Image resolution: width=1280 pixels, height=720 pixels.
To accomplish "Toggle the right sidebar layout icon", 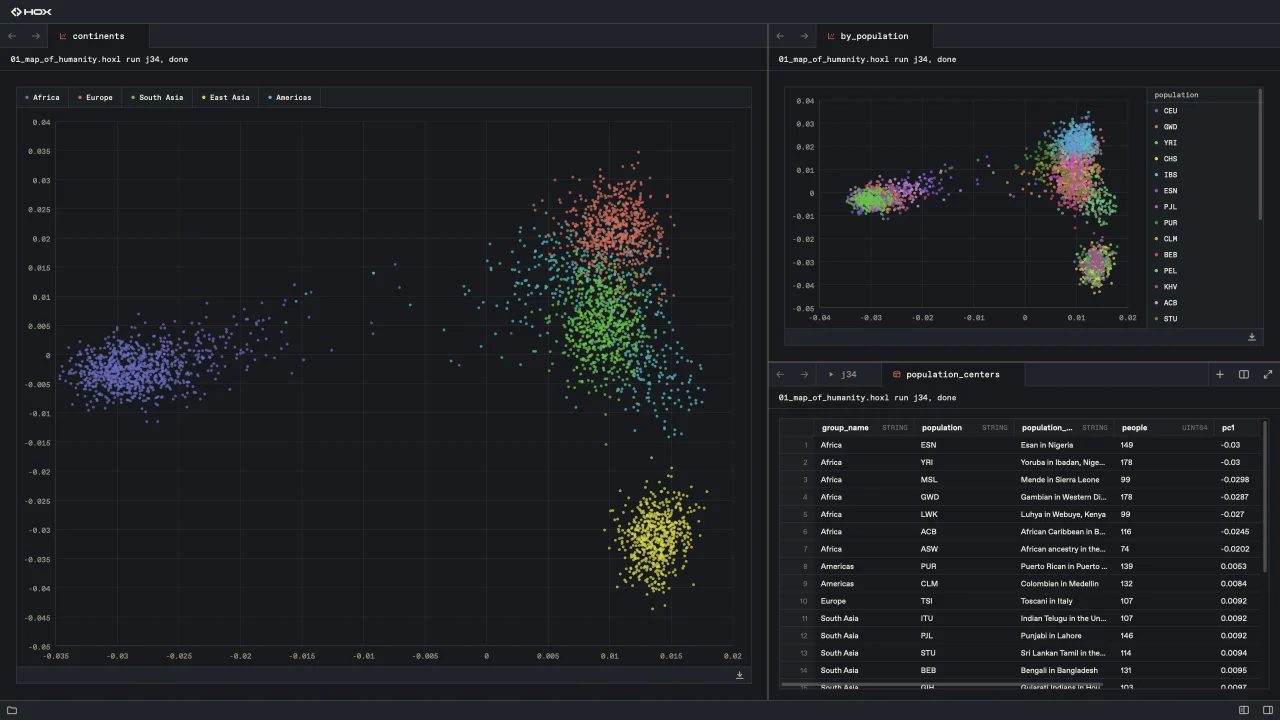I will (x=1267, y=710).
